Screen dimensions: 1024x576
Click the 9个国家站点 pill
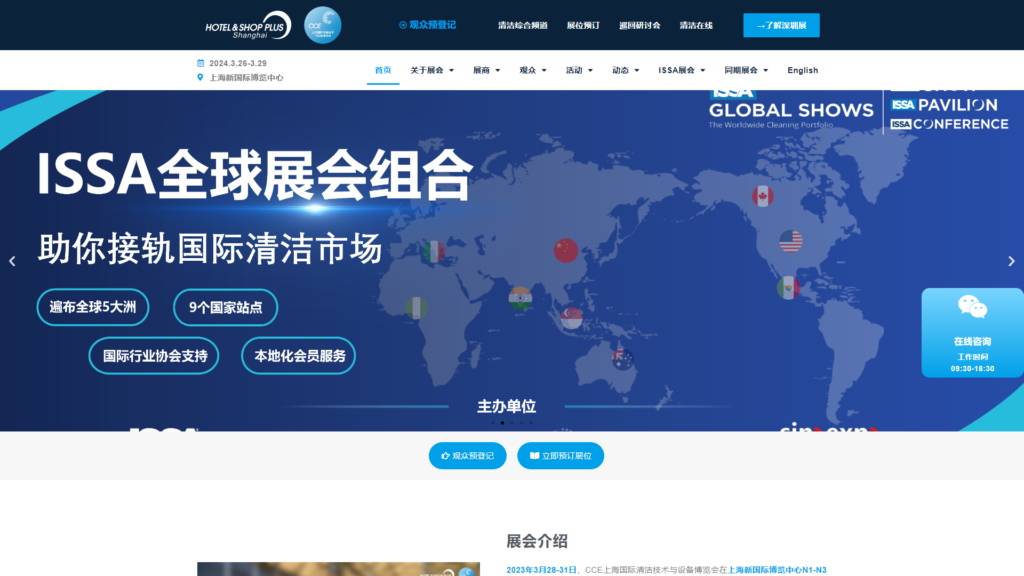(x=225, y=307)
